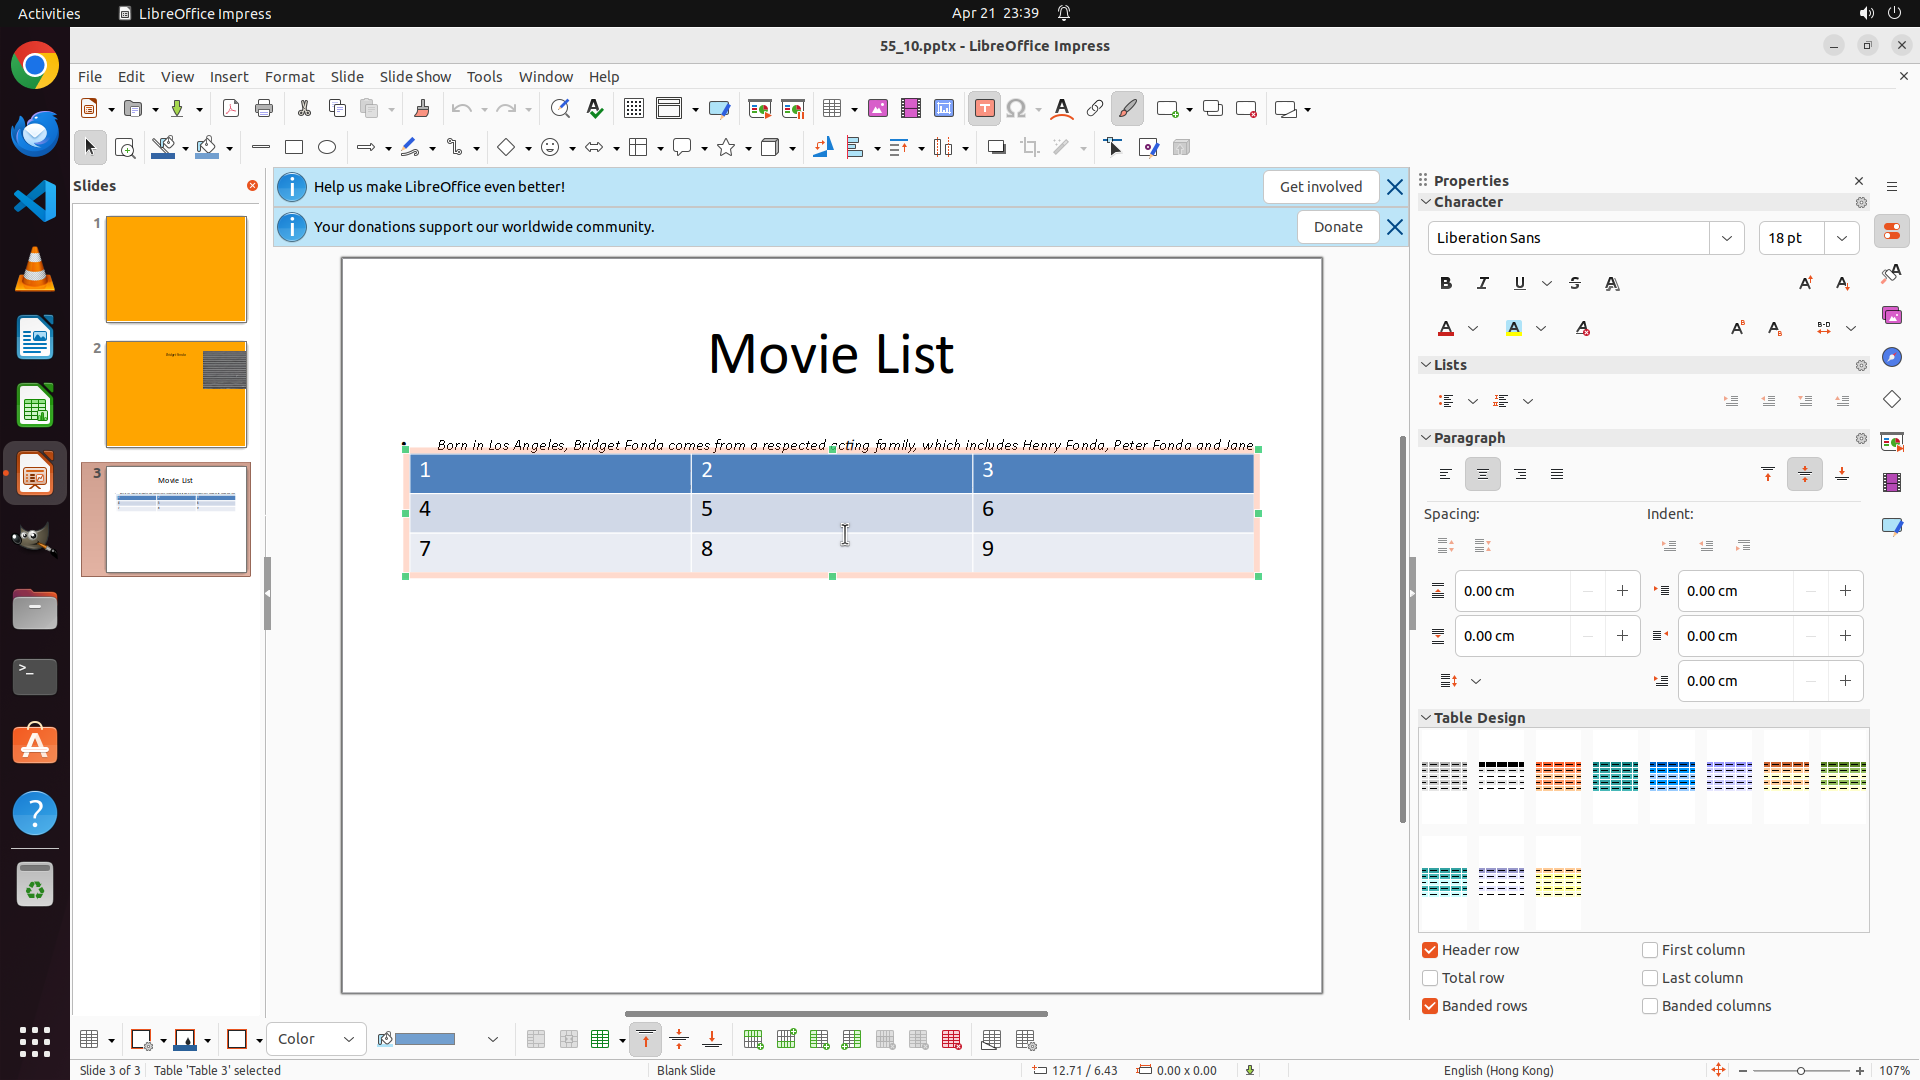Select the slide 2 thumbnail
This screenshot has height=1080, width=1920.
(x=176, y=394)
